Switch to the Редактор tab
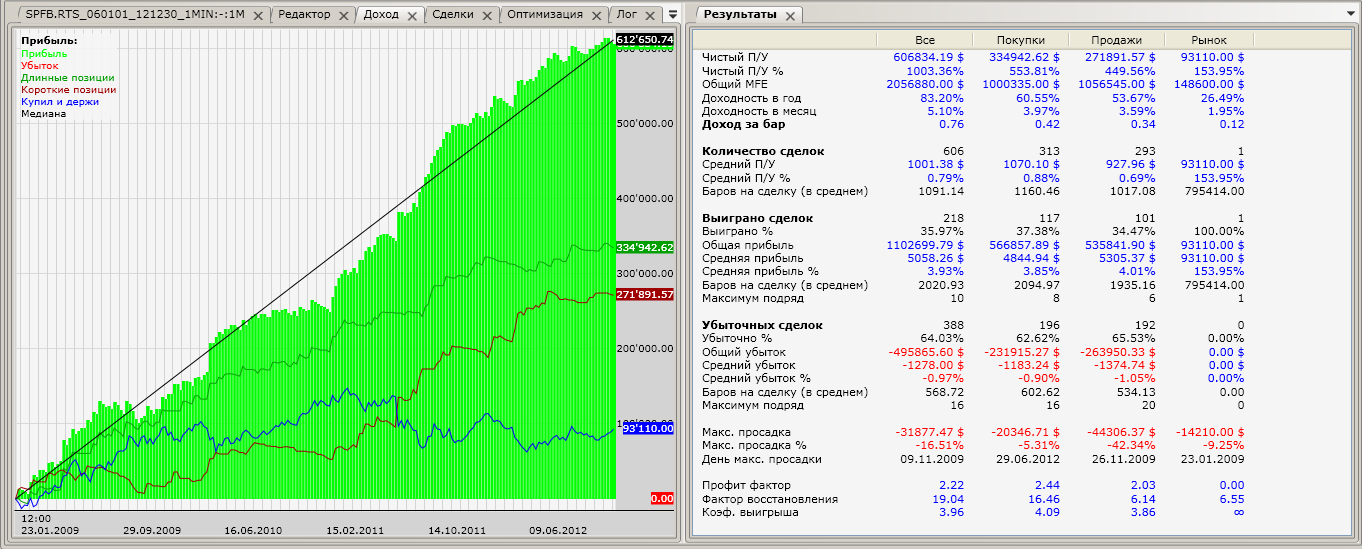Image resolution: width=1362 pixels, height=549 pixels. (x=304, y=15)
